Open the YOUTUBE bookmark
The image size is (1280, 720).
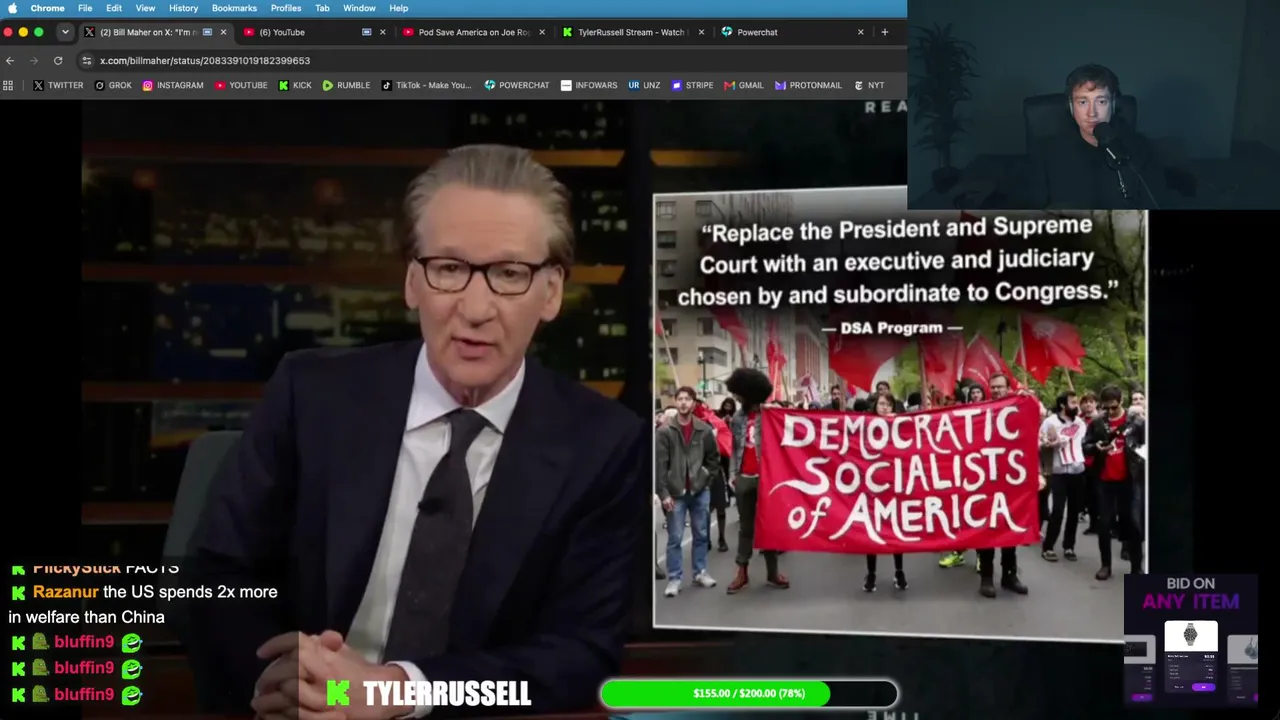pos(241,85)
